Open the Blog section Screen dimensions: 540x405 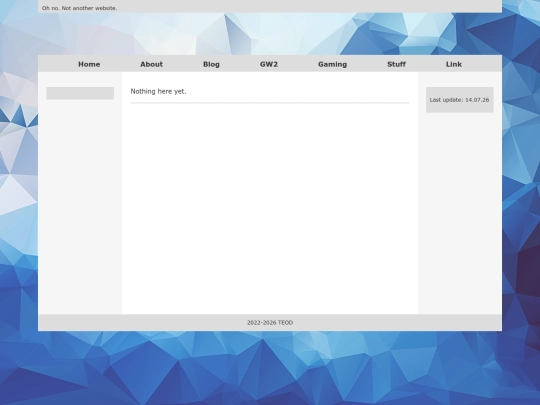(x=211, y=64)
